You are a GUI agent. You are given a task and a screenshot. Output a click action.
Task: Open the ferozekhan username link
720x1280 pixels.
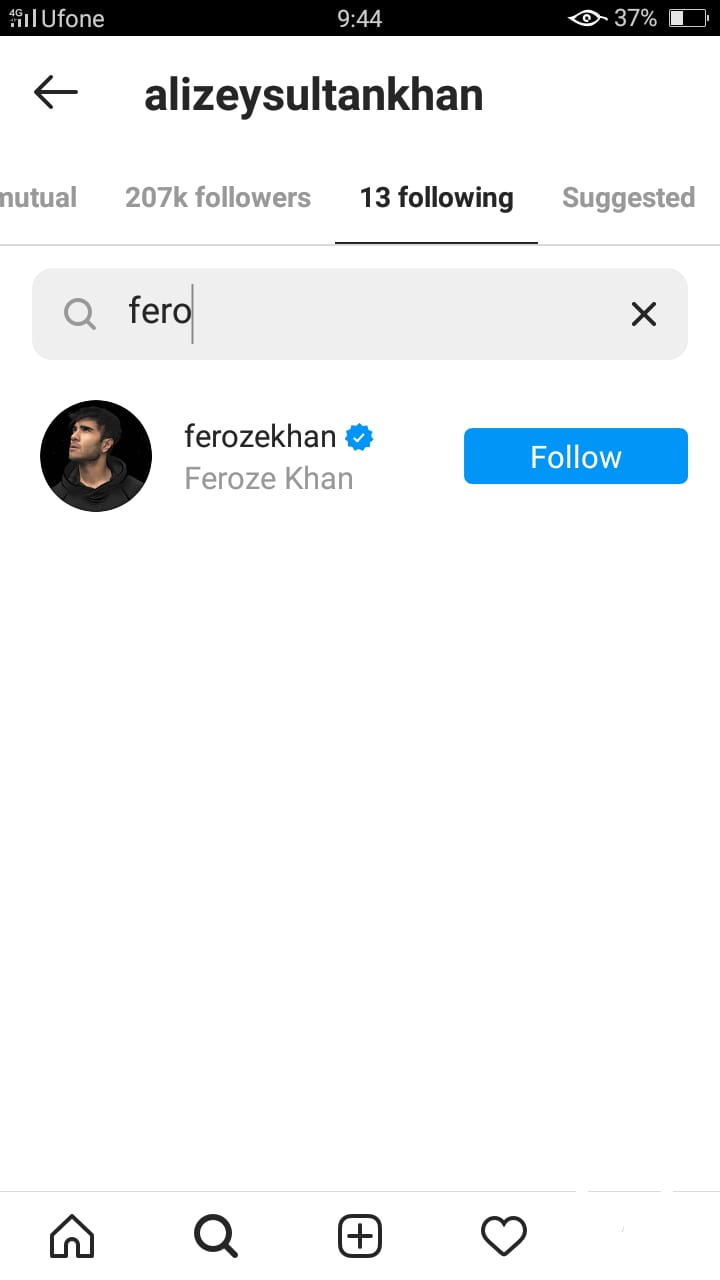pos(260,436)
